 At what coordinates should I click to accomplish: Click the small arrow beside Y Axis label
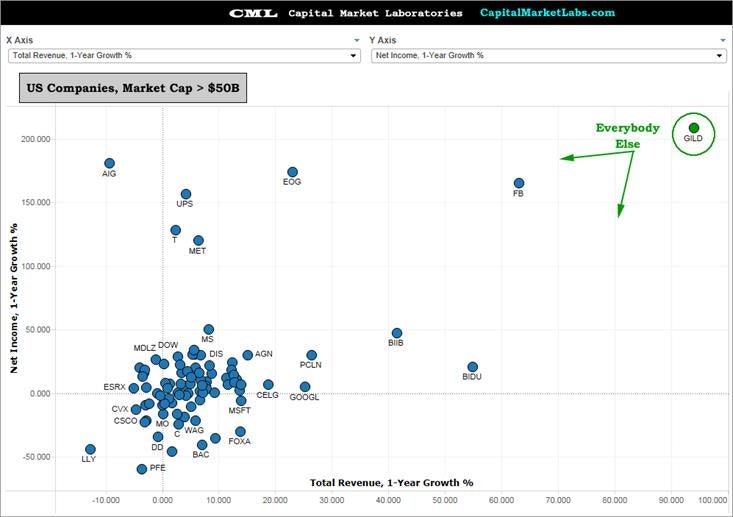pyautogui.click(x=723, y=40)
